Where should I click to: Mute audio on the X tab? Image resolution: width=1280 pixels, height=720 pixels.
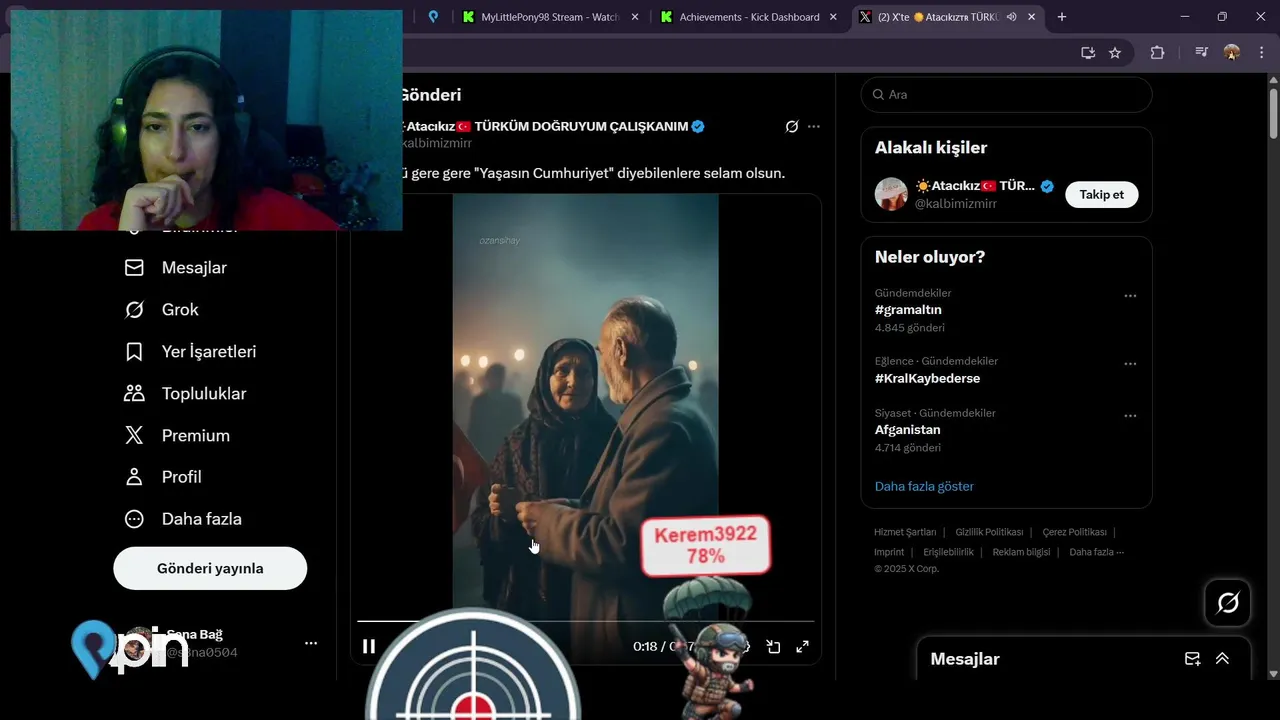[x=1012, y=17]
